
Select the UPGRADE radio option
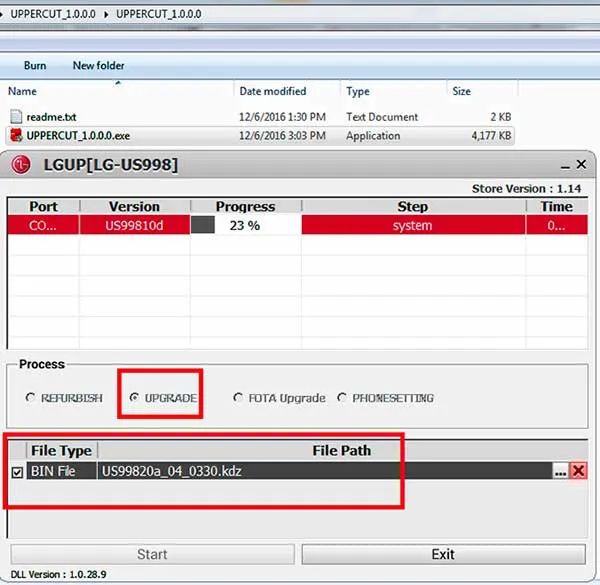(x=135, y=398)
